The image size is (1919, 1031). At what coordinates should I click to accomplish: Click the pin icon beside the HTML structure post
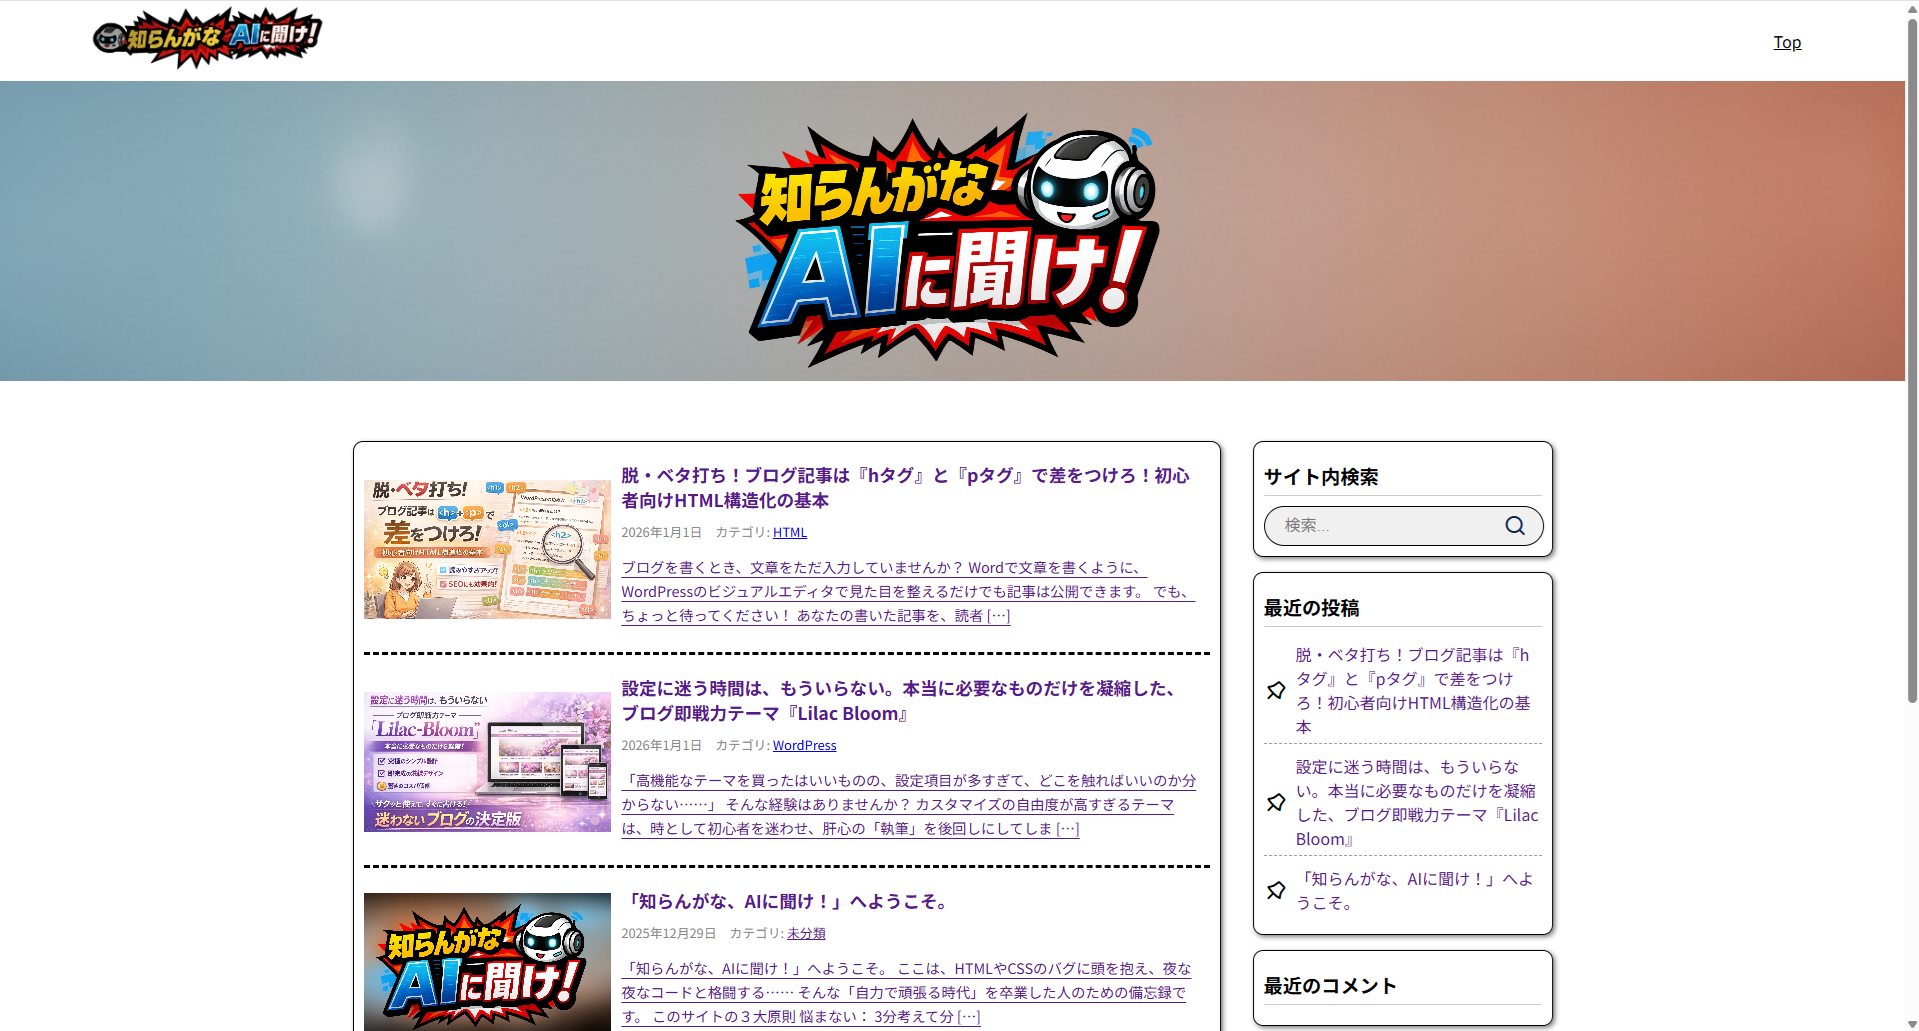pos(1276,691)
